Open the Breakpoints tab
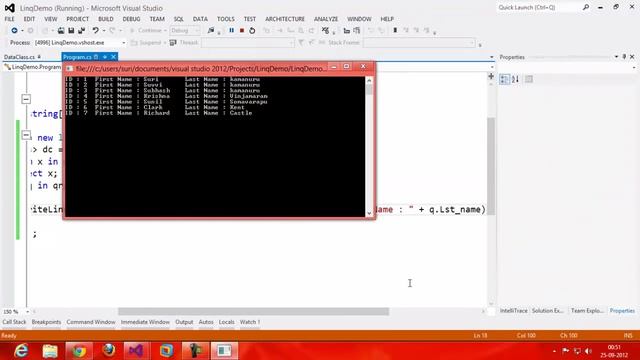The width and height of the screenshot is (640, 360). 46,322
